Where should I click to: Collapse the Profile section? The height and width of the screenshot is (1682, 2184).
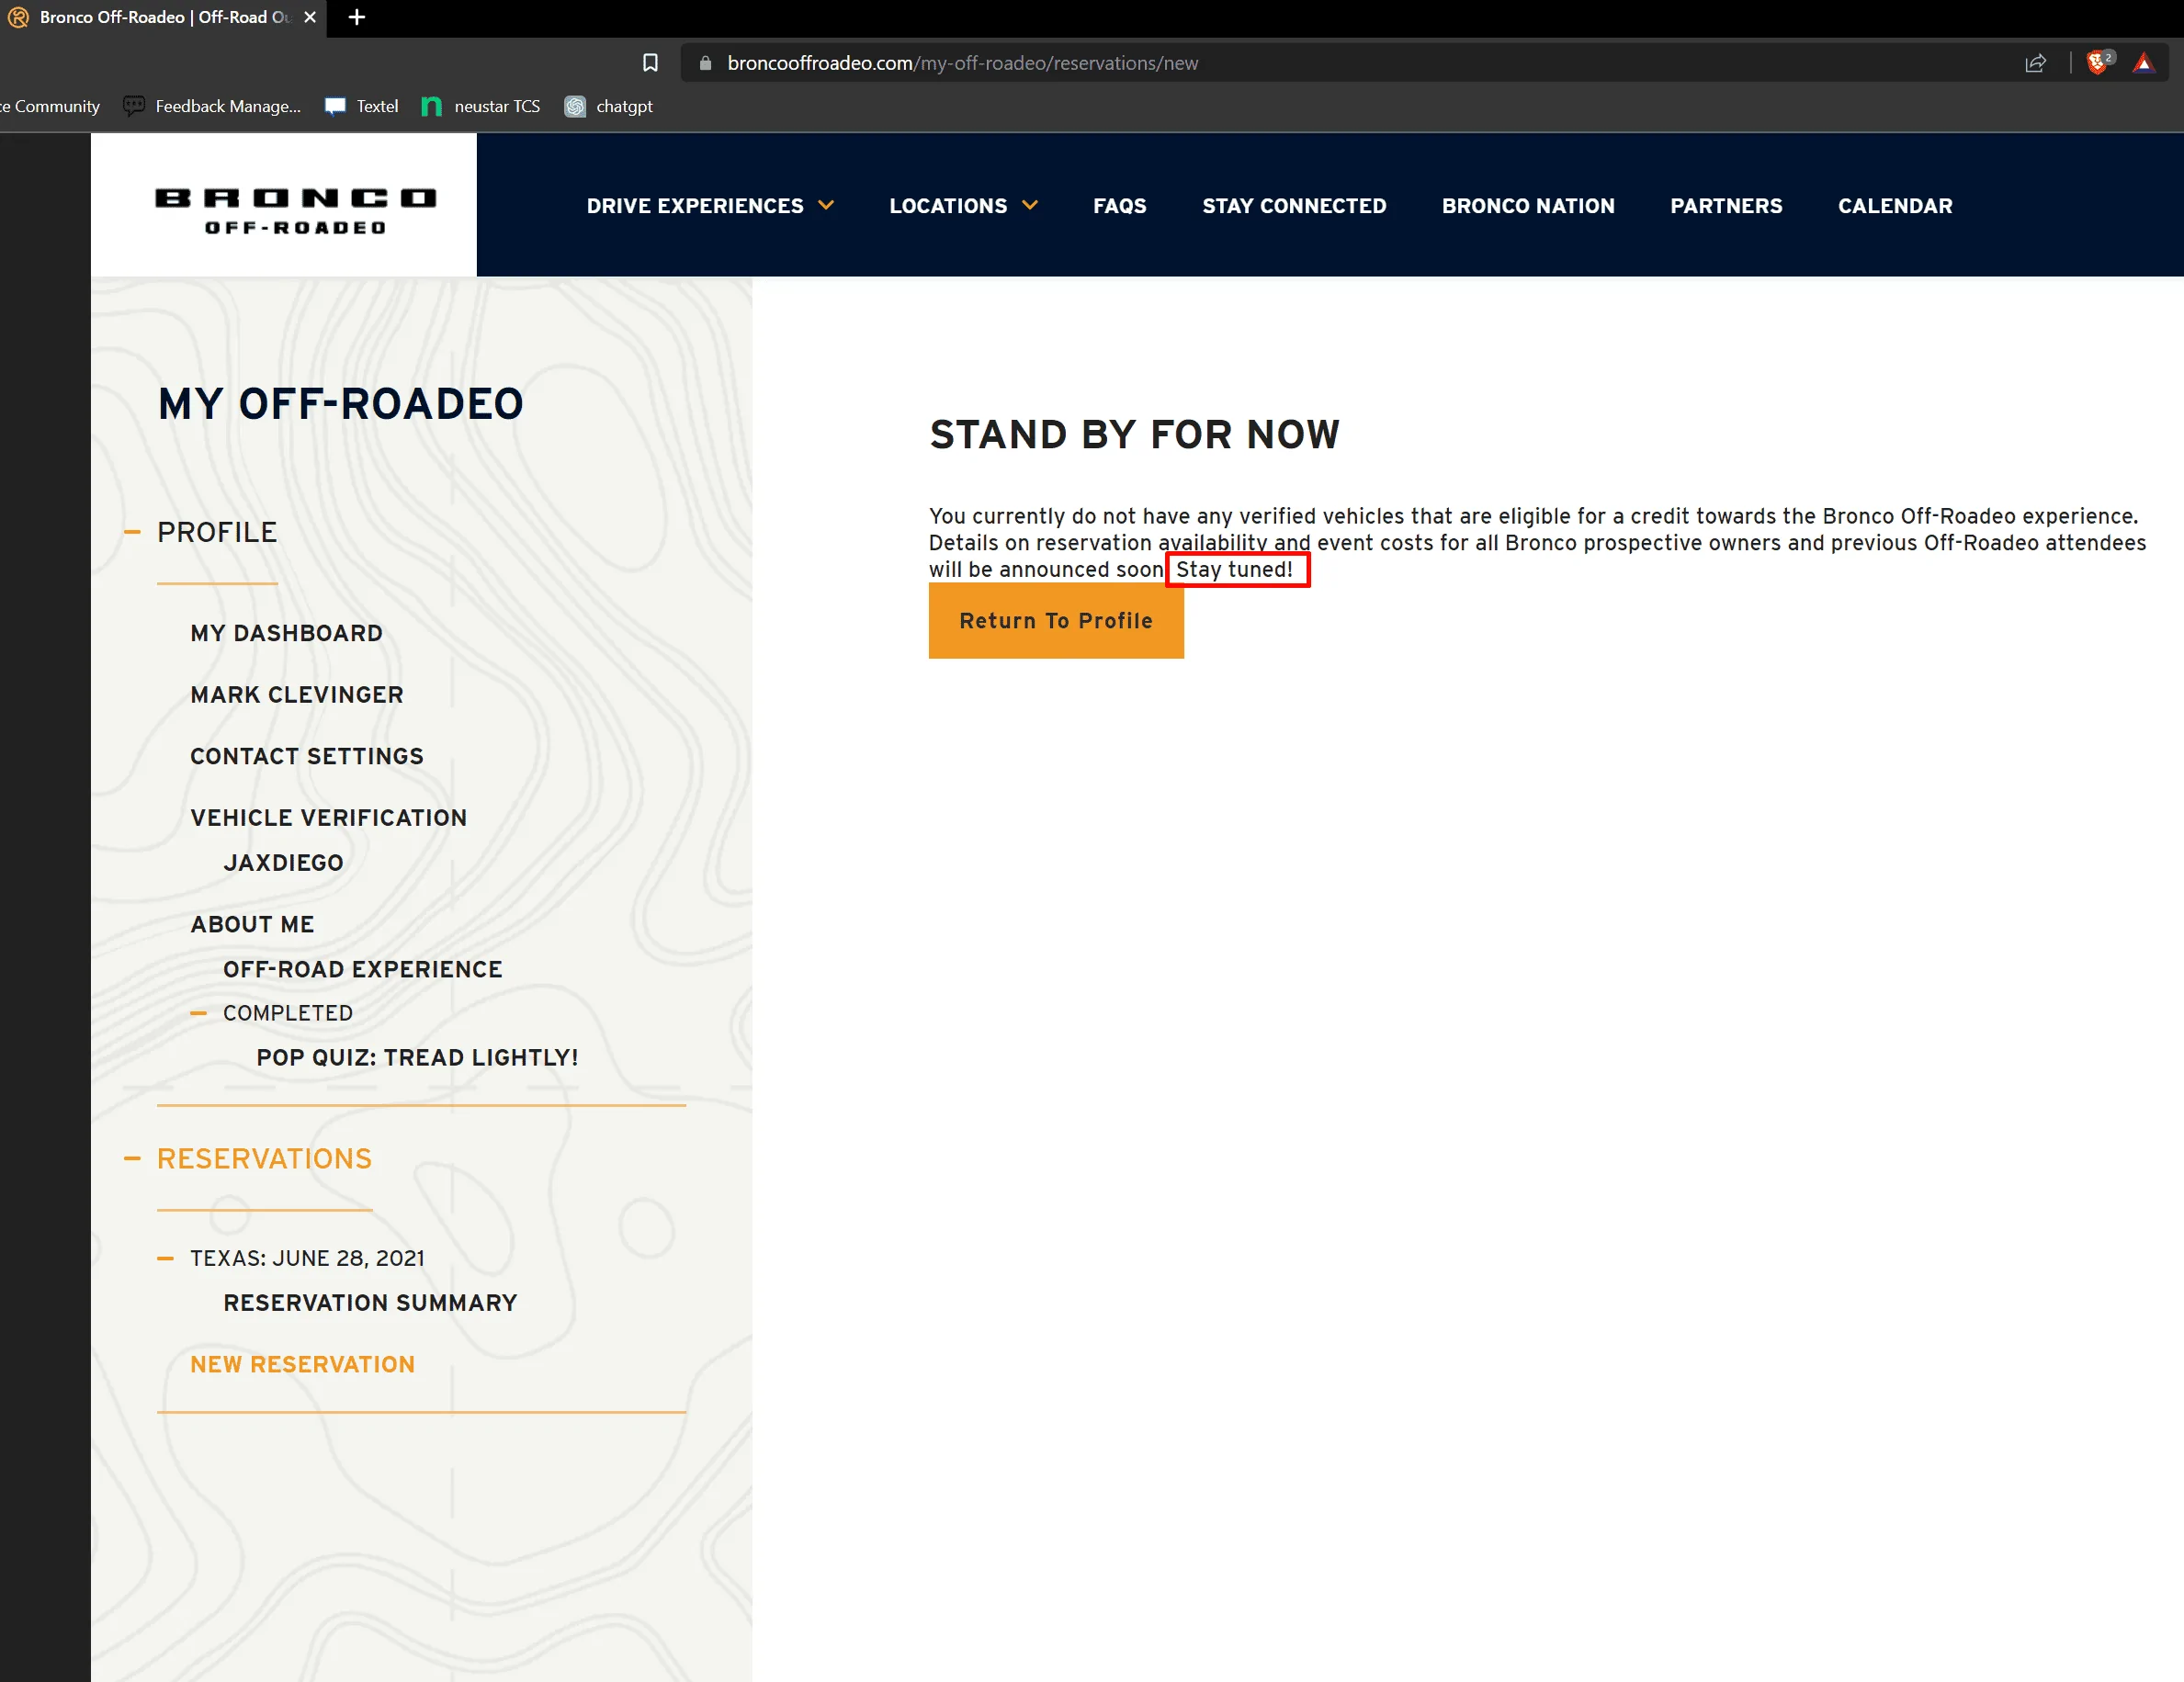coord(132,532)
